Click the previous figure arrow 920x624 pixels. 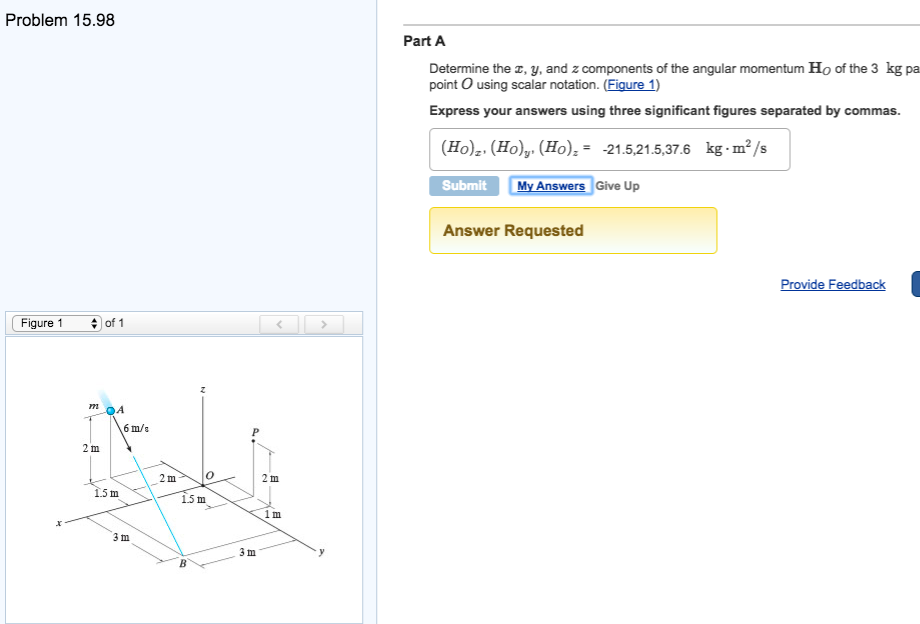tap(280, 324)
